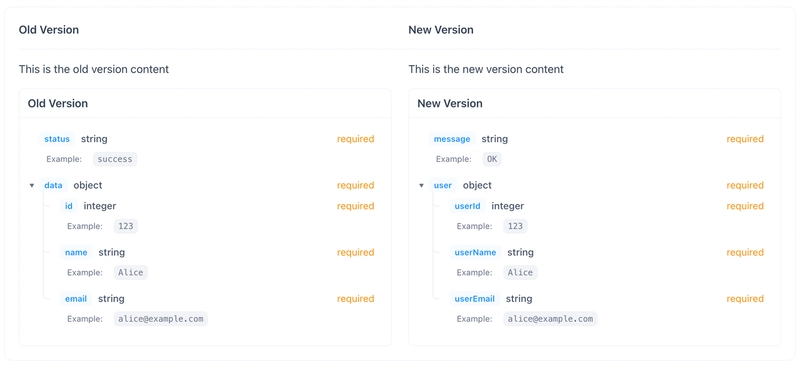The width and height of the screenshot is (800, 368).
Task: Click the data property name tag
Action: (53, 185)
